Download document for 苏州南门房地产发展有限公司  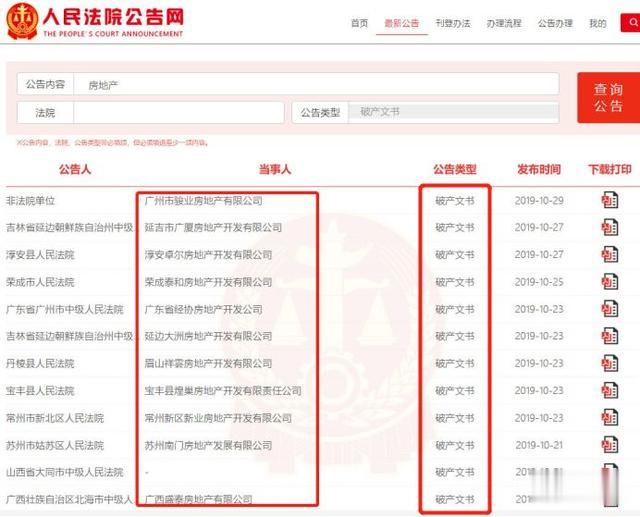[609, 445]
